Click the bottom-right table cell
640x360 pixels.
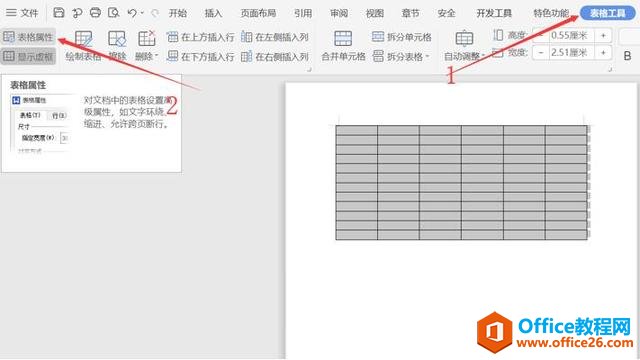coord(566,235)
